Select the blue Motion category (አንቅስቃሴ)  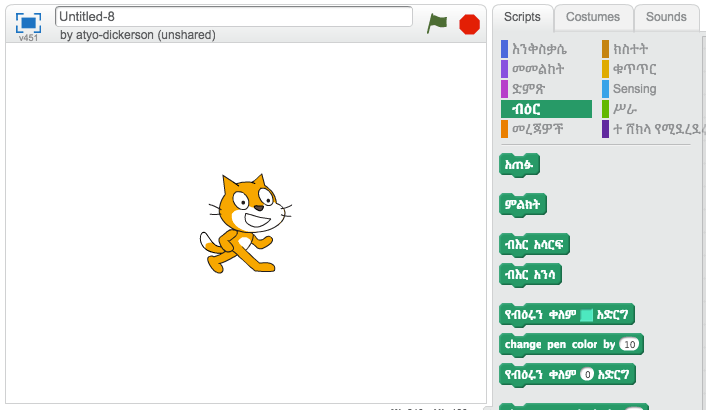tap(538, 49)
